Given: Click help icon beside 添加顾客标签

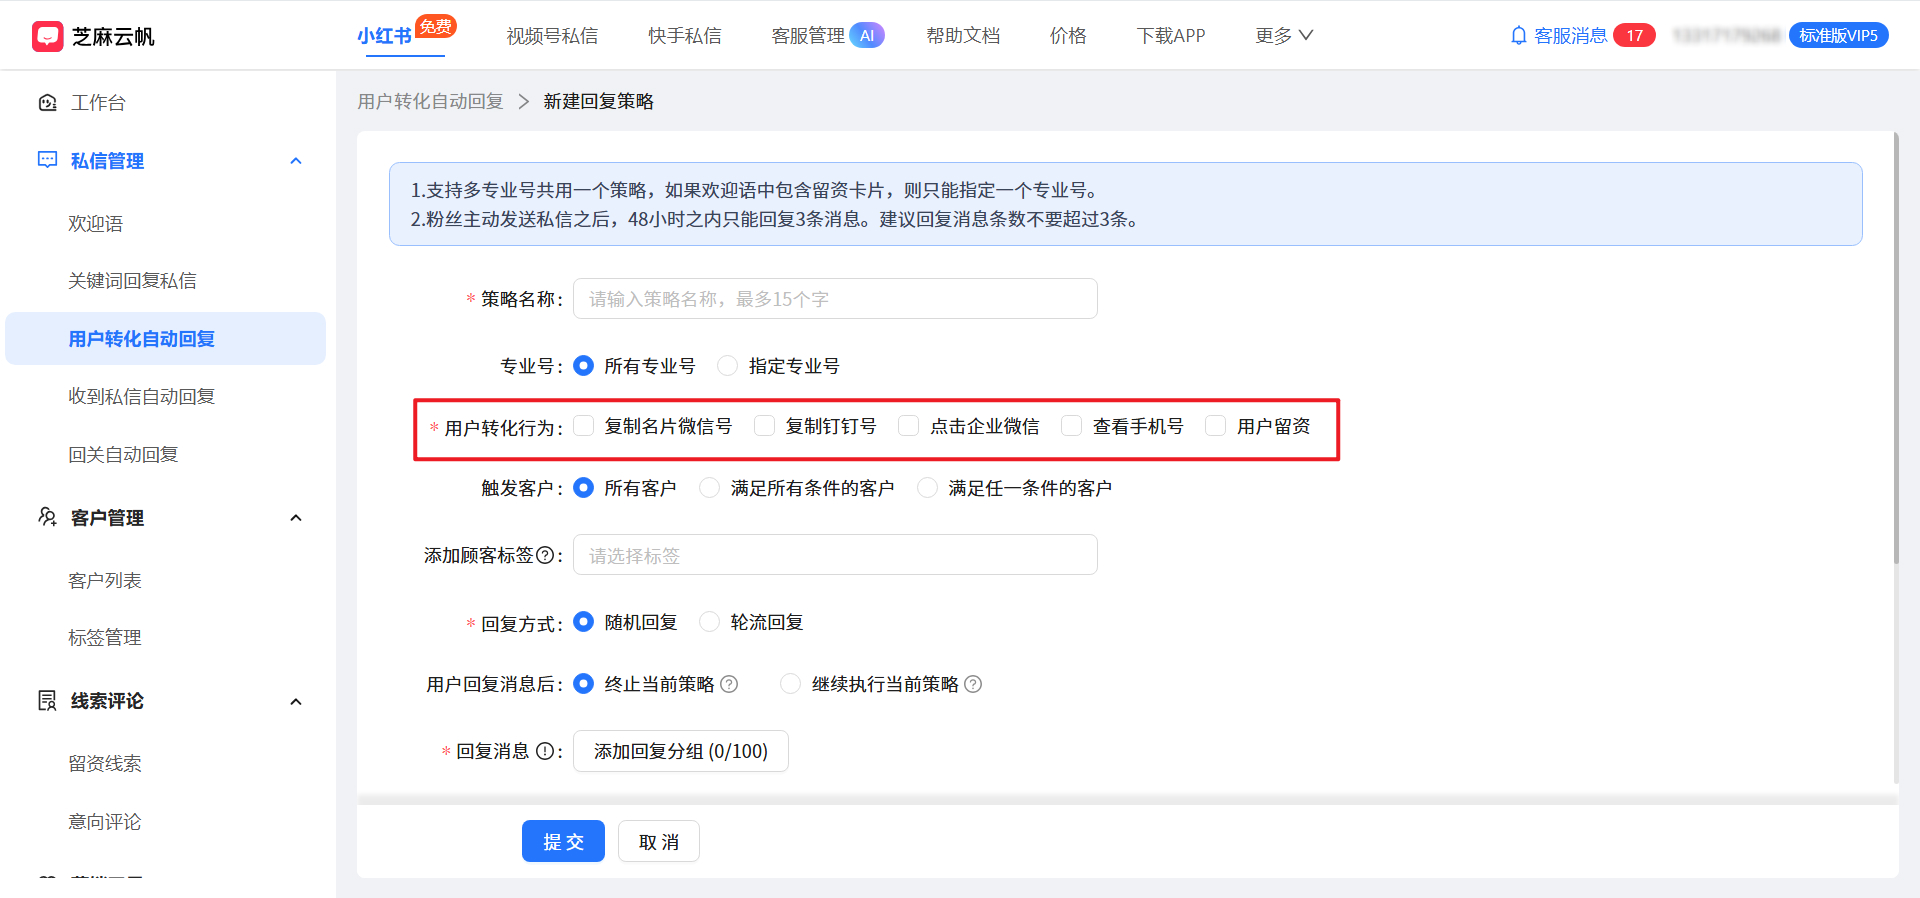Looking at the screenshot, I should pos(545,555).
